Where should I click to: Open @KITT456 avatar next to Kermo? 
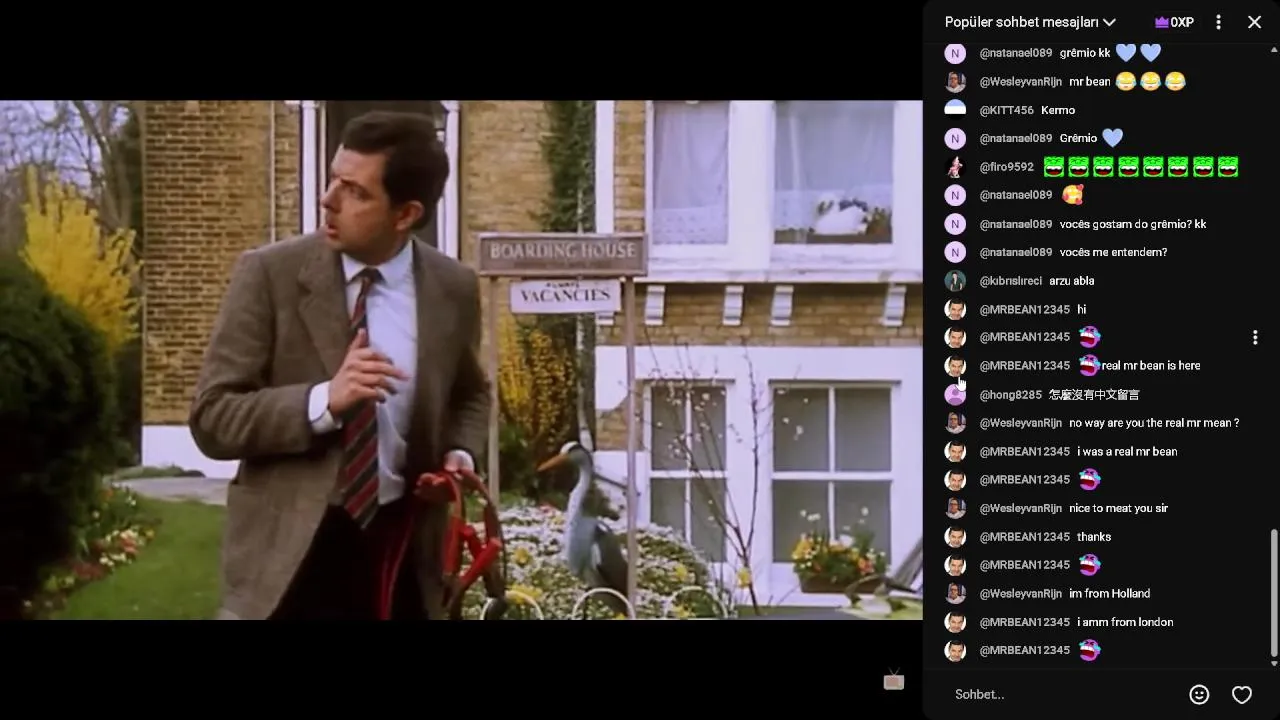[955, 110]
